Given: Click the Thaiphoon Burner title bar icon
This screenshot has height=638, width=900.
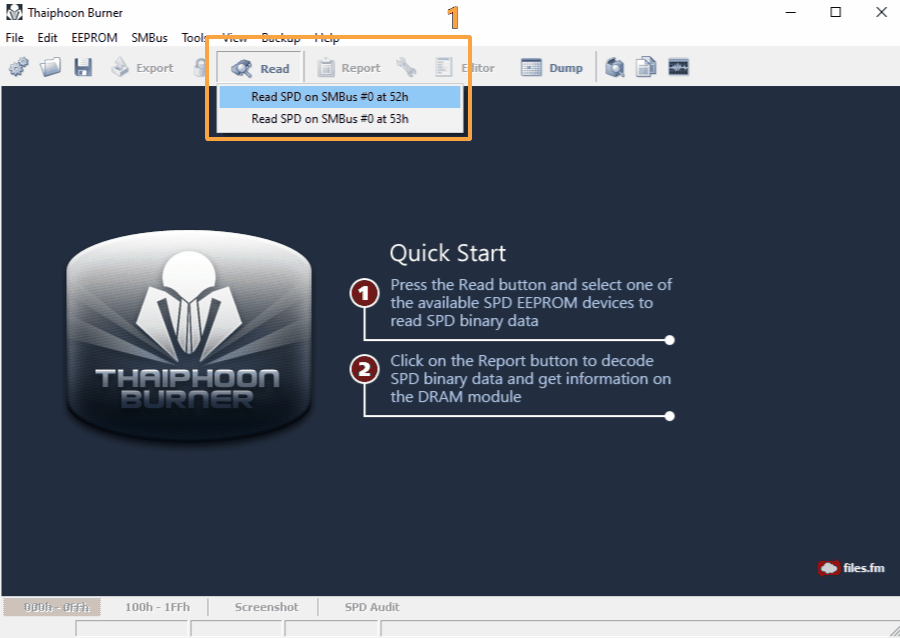Looking at the screenshot, I should coord(14,12).
